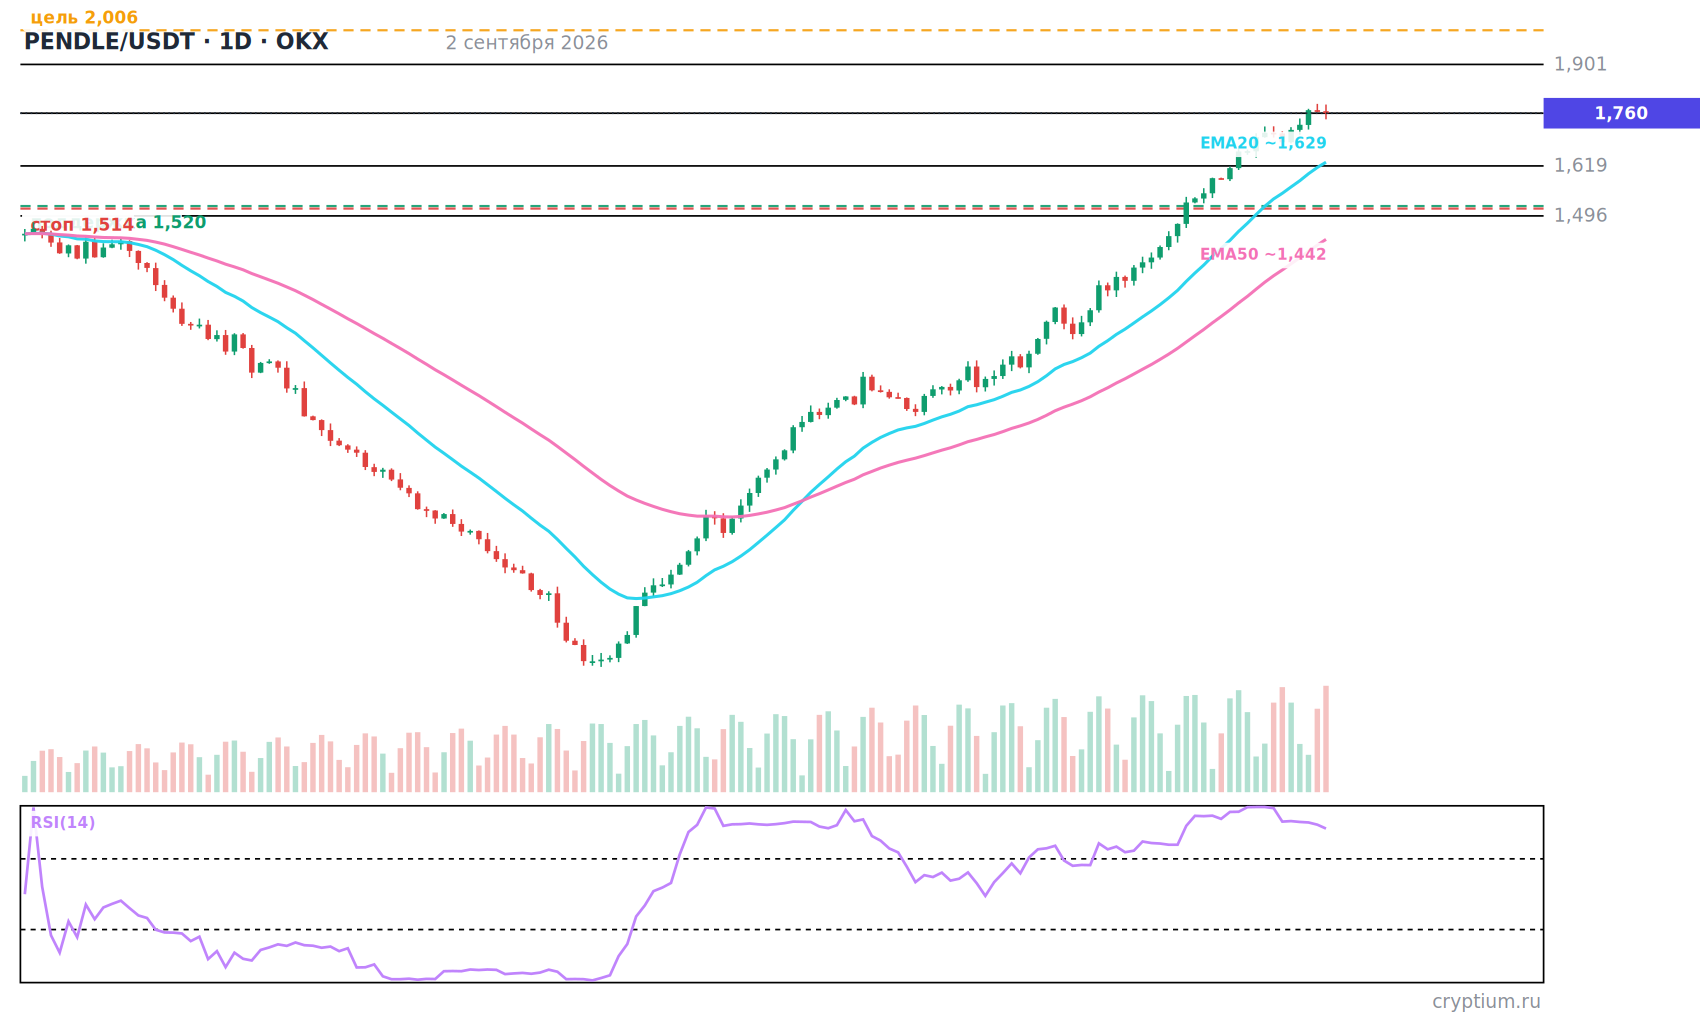Select the date text 2 сентября 2026
This screenshot has width=1700, height=1020.
coord(527,43)
